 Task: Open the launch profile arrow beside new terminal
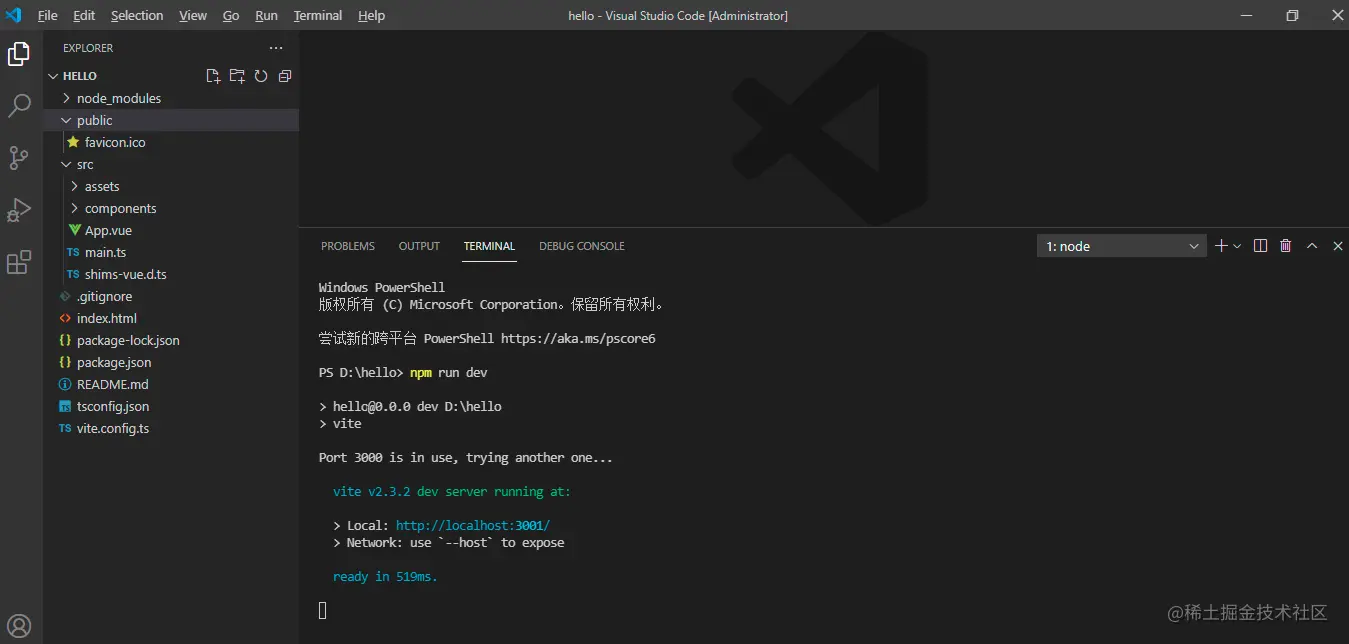tap(1237, 246)
